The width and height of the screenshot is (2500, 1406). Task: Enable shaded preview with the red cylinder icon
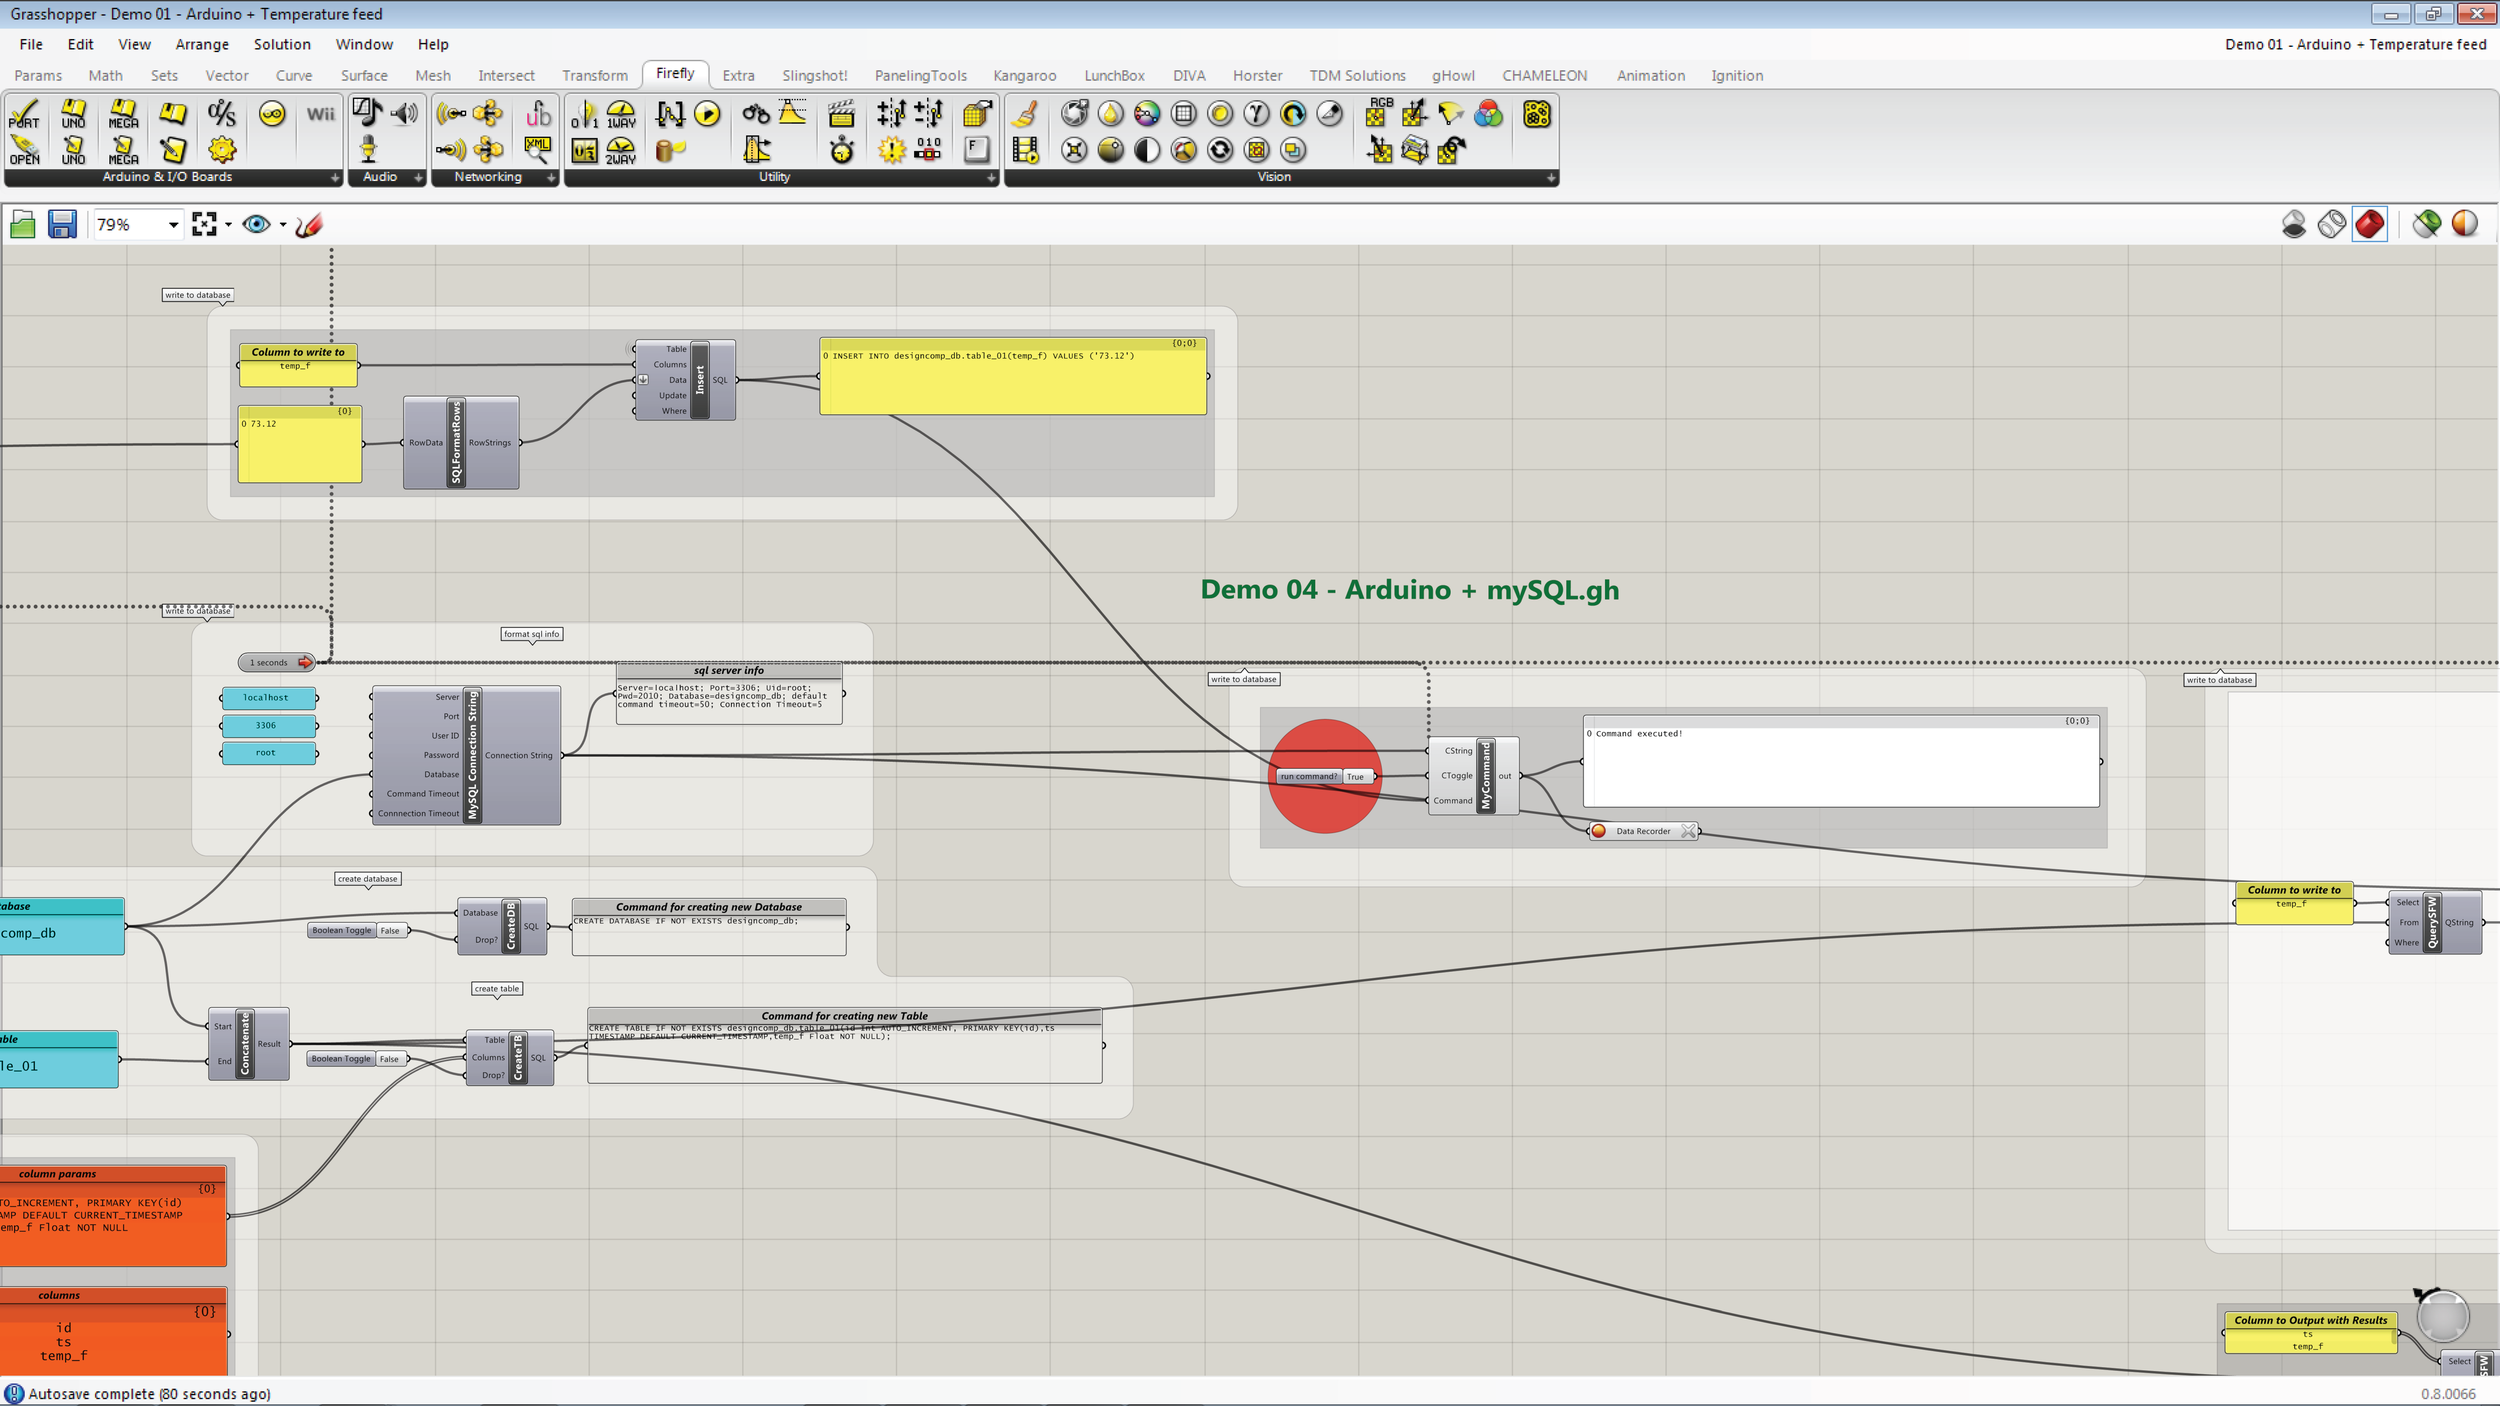[x=2370, y=225]
